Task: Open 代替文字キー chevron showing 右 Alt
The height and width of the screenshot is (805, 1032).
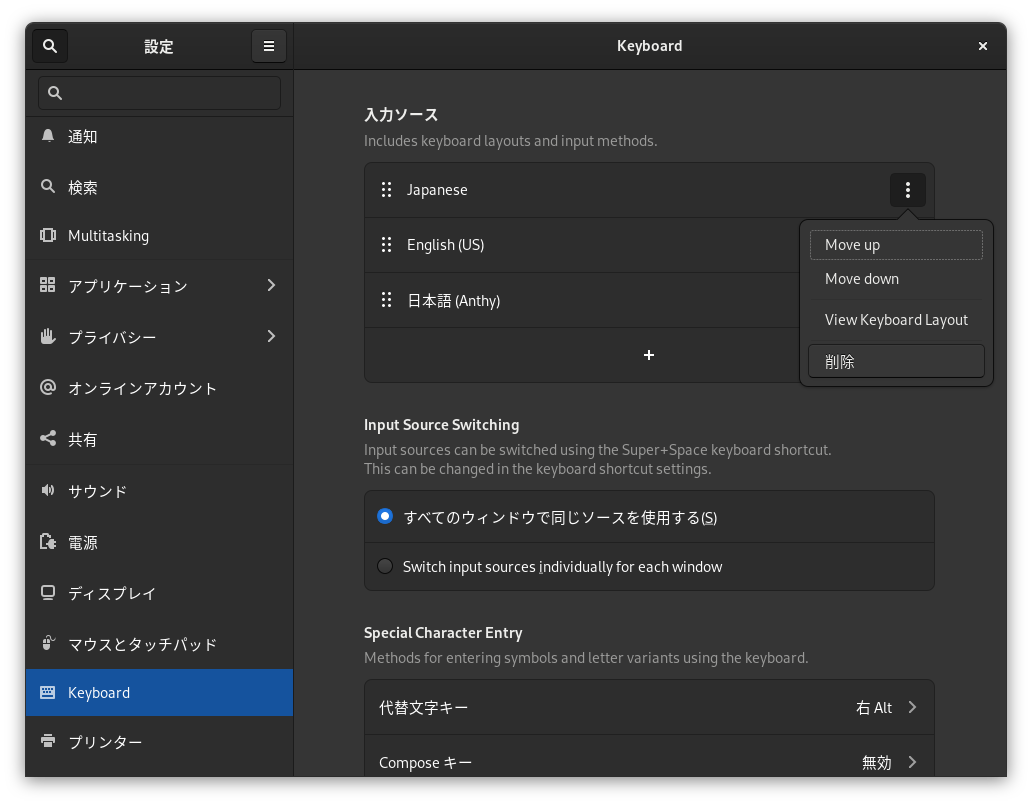Action: click(912, 708)
